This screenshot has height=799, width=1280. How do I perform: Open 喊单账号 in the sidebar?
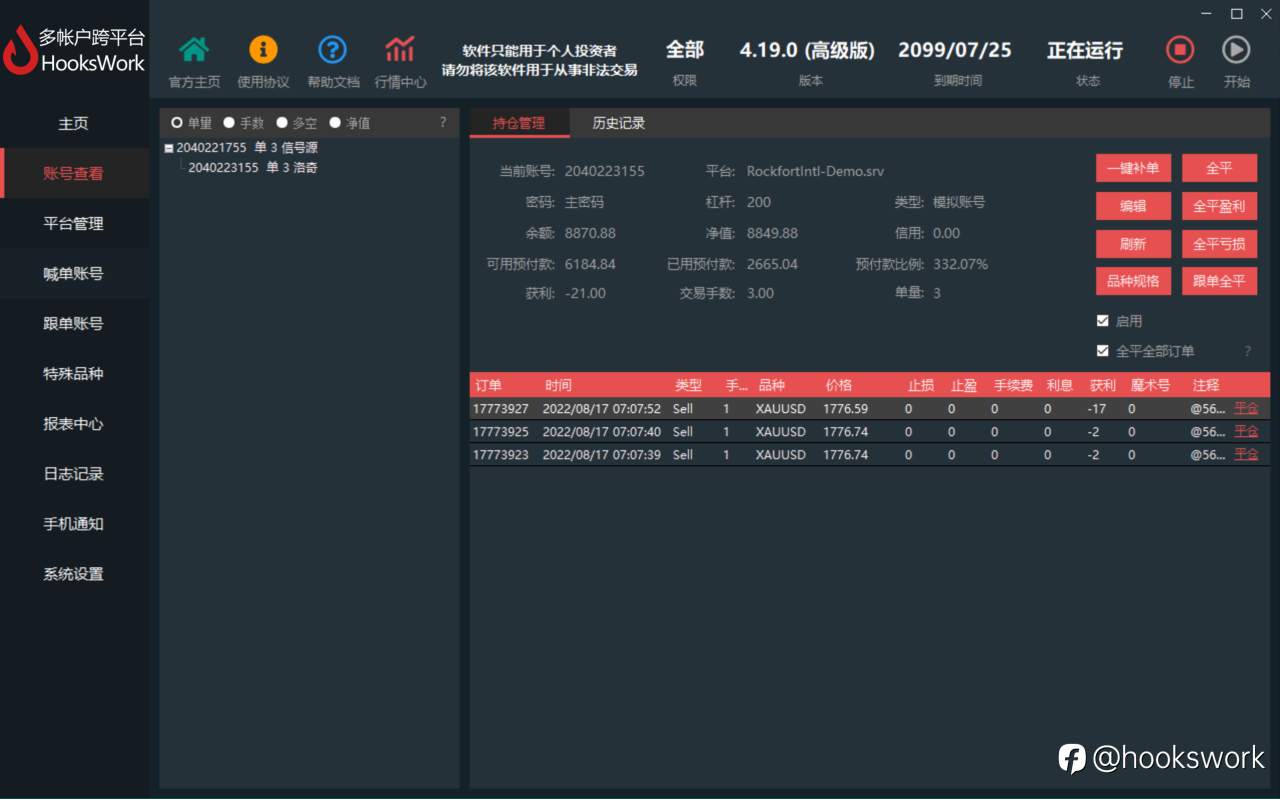coord(74,273)
